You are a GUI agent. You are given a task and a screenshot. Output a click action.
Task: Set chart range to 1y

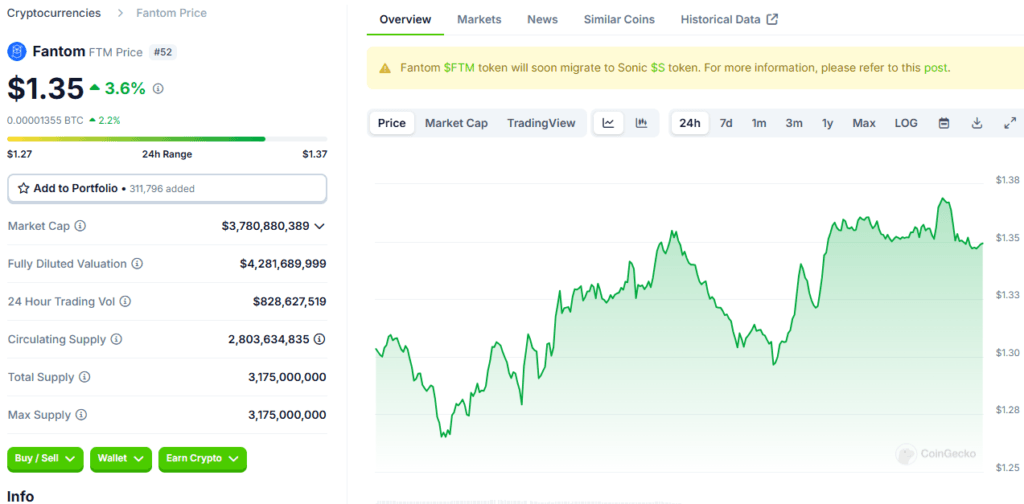point(827,123)
